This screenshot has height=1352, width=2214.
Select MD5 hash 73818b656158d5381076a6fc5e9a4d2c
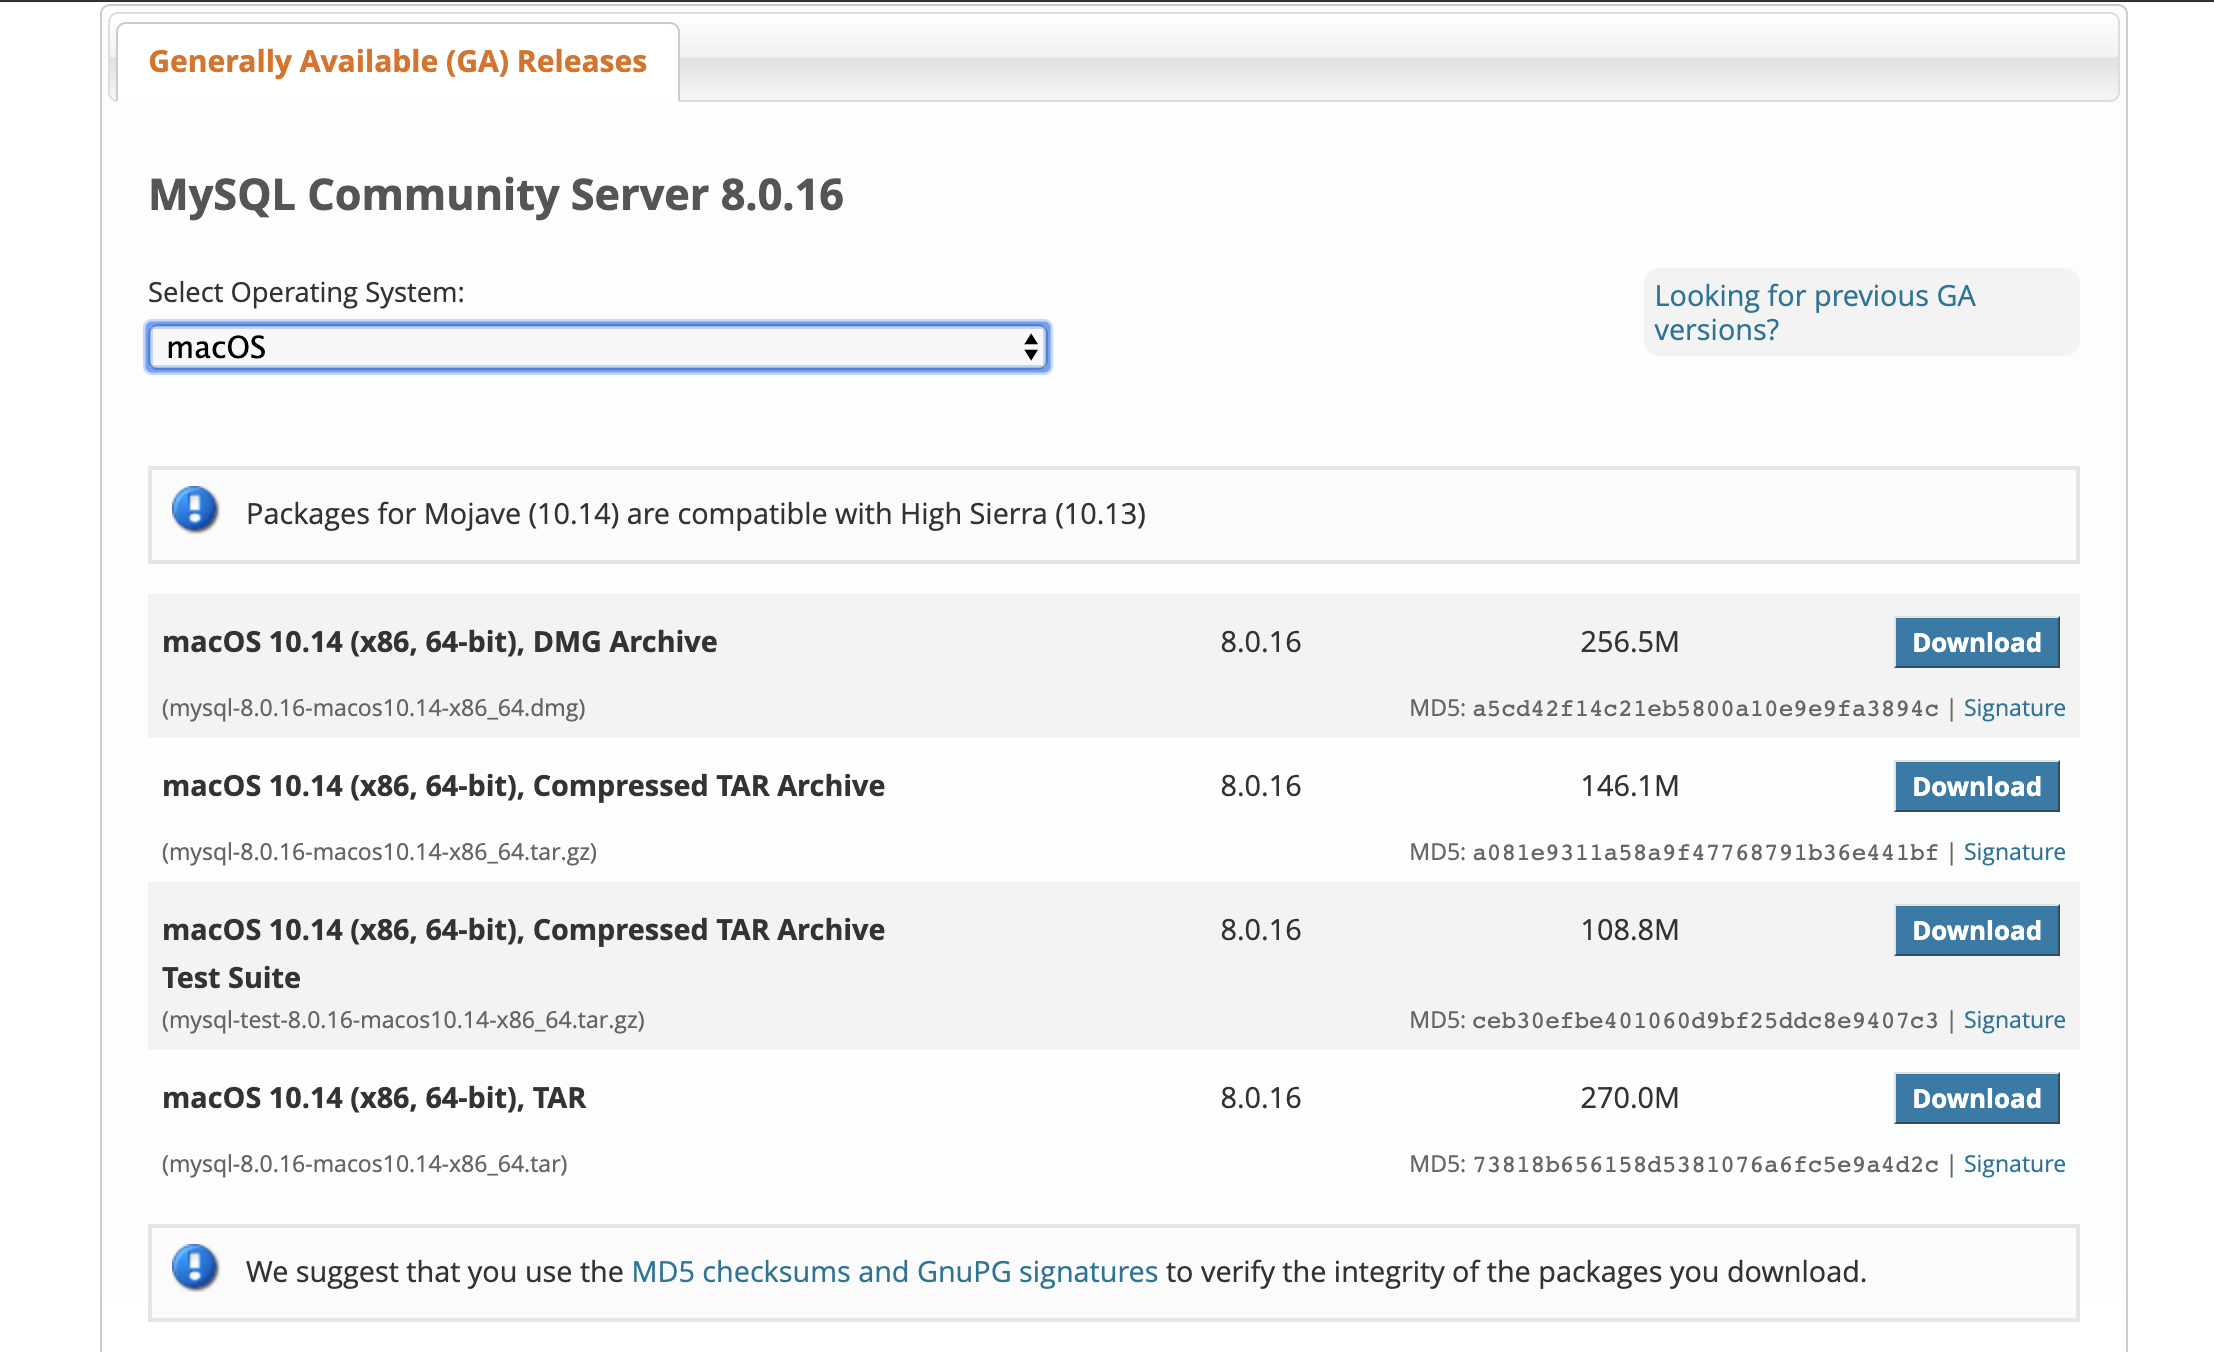click(x=1705, y=1165)
